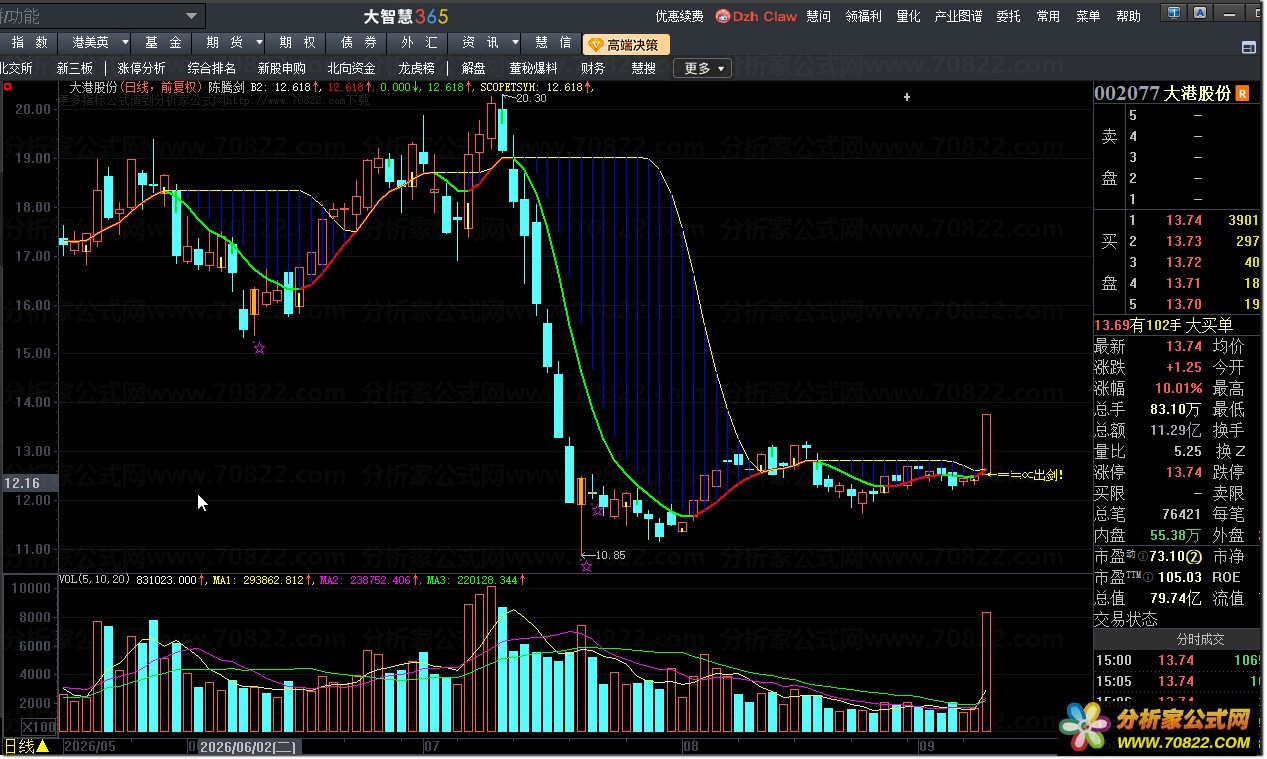Screen dimensions: 1267x759
Task: Click the 高端决策 button
Action: (x=624, y=44)
